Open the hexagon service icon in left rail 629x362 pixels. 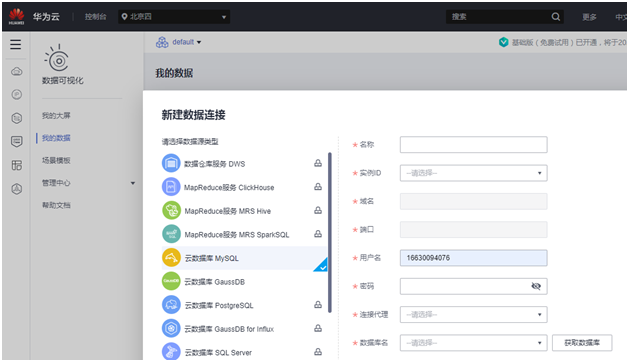16,118
